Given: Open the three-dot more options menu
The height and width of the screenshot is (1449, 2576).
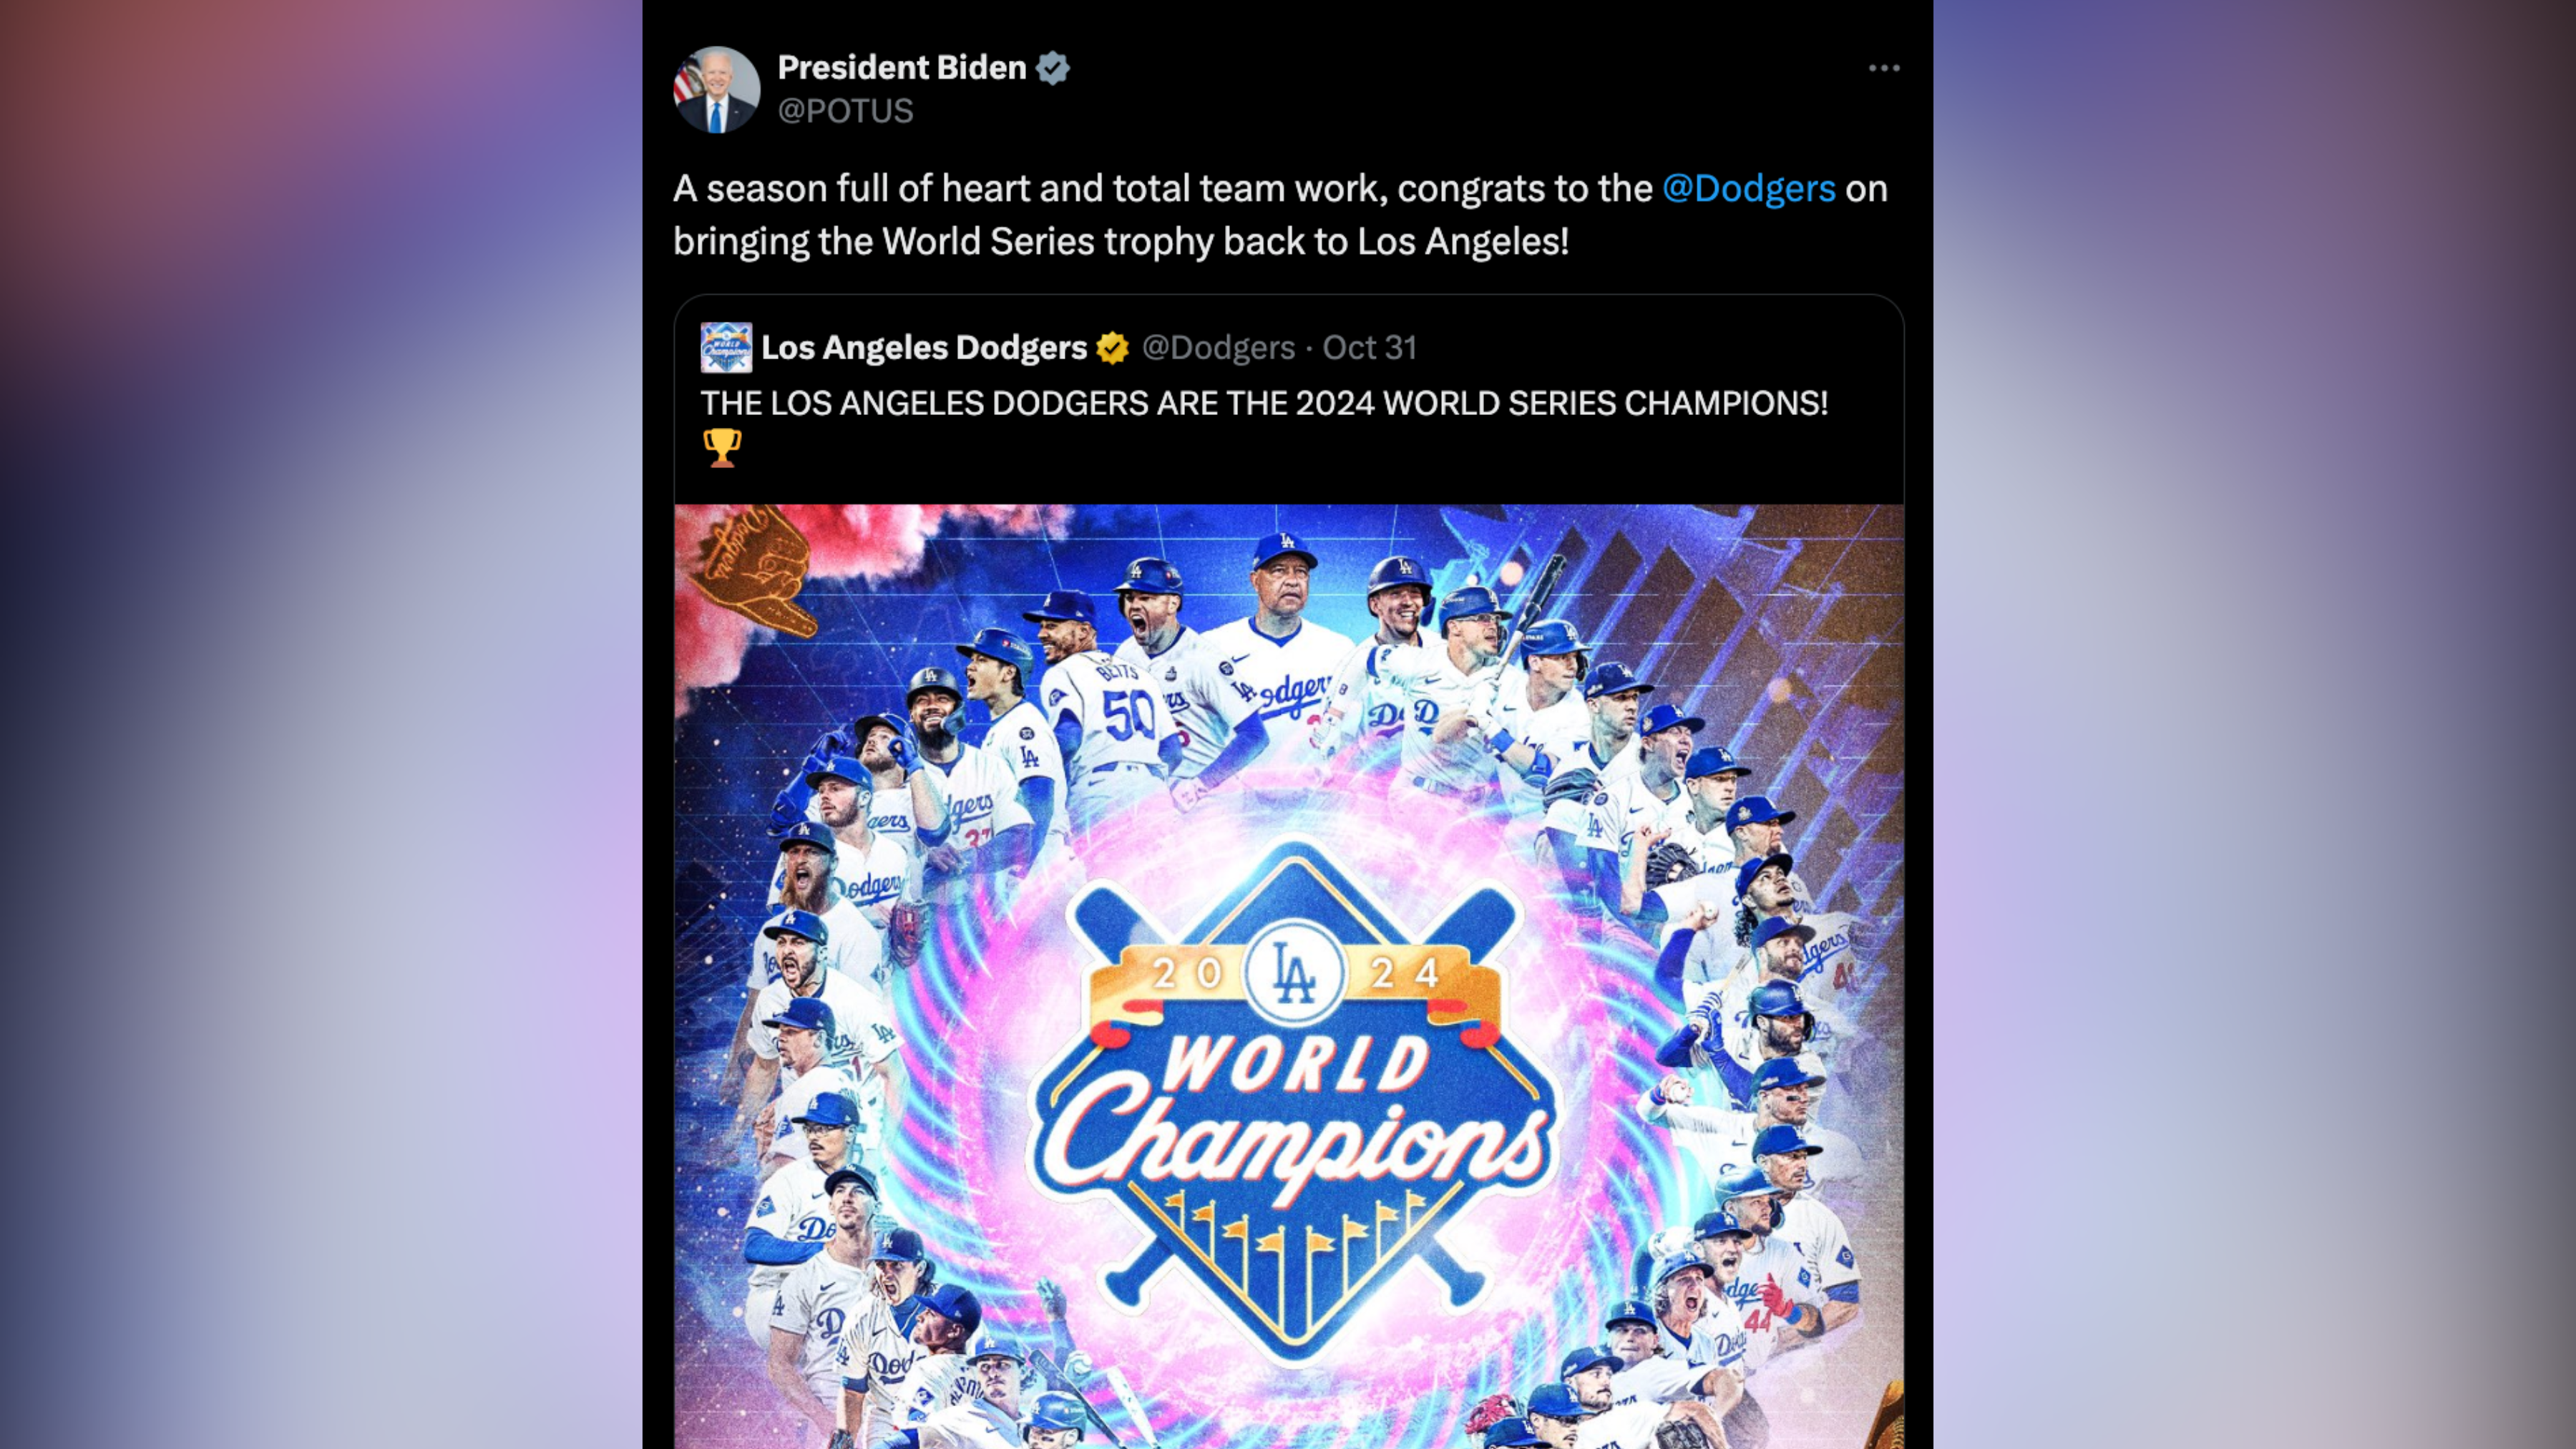Looking at the screenshot, I should tap(1884, 68).
